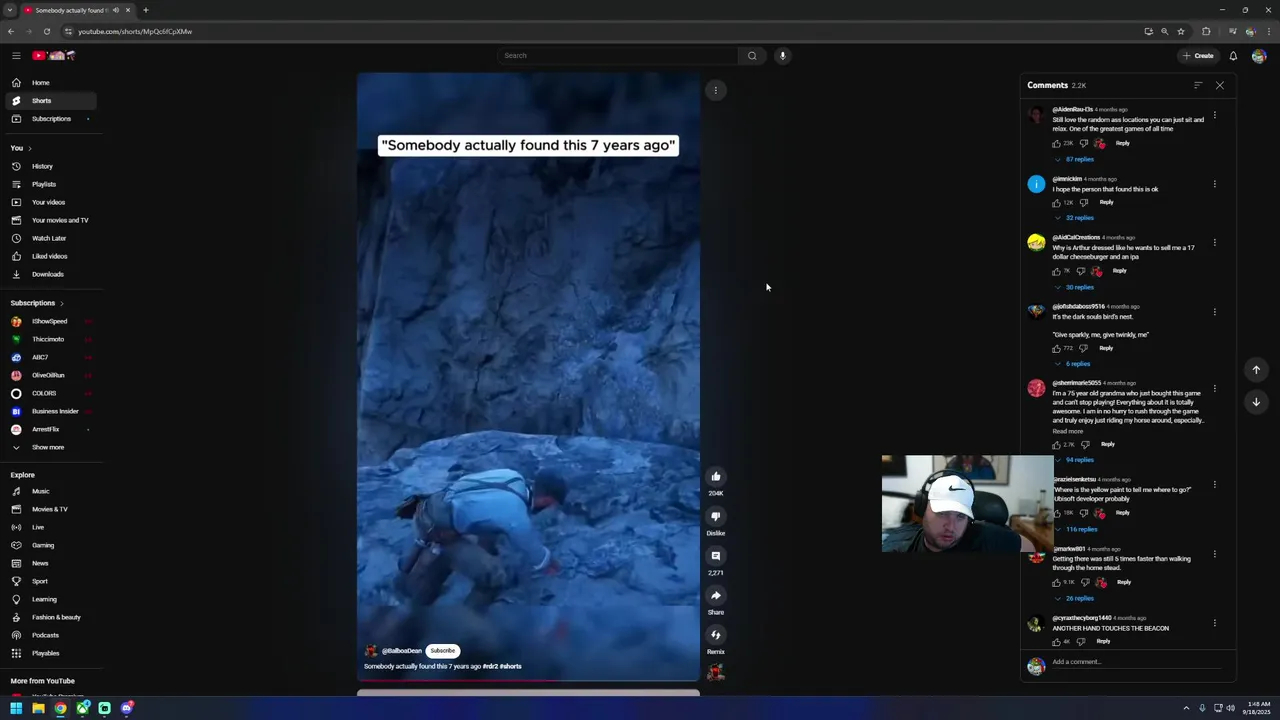
Task: Mute the tab via its audio icon
Action: coord(116,10)
